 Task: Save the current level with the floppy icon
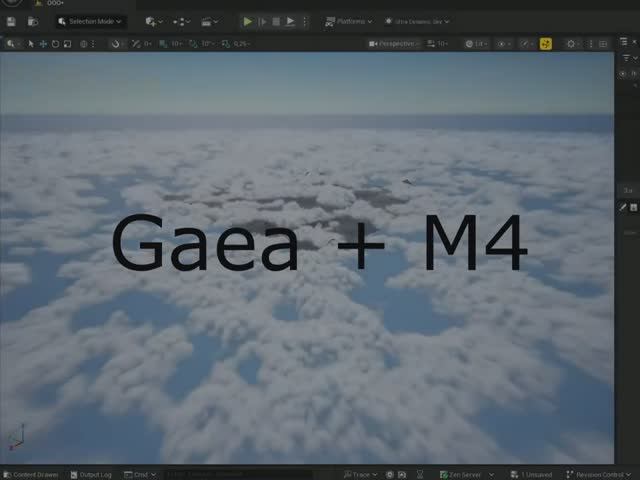(x=11, y=22)
